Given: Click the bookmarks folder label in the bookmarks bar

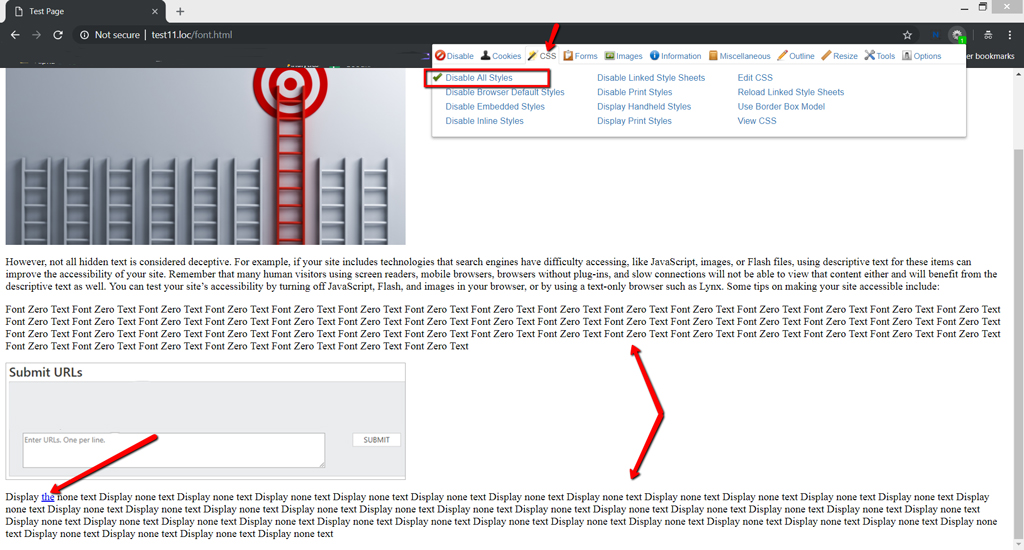Looking at the screenshot, I should [x=990, y=56].
